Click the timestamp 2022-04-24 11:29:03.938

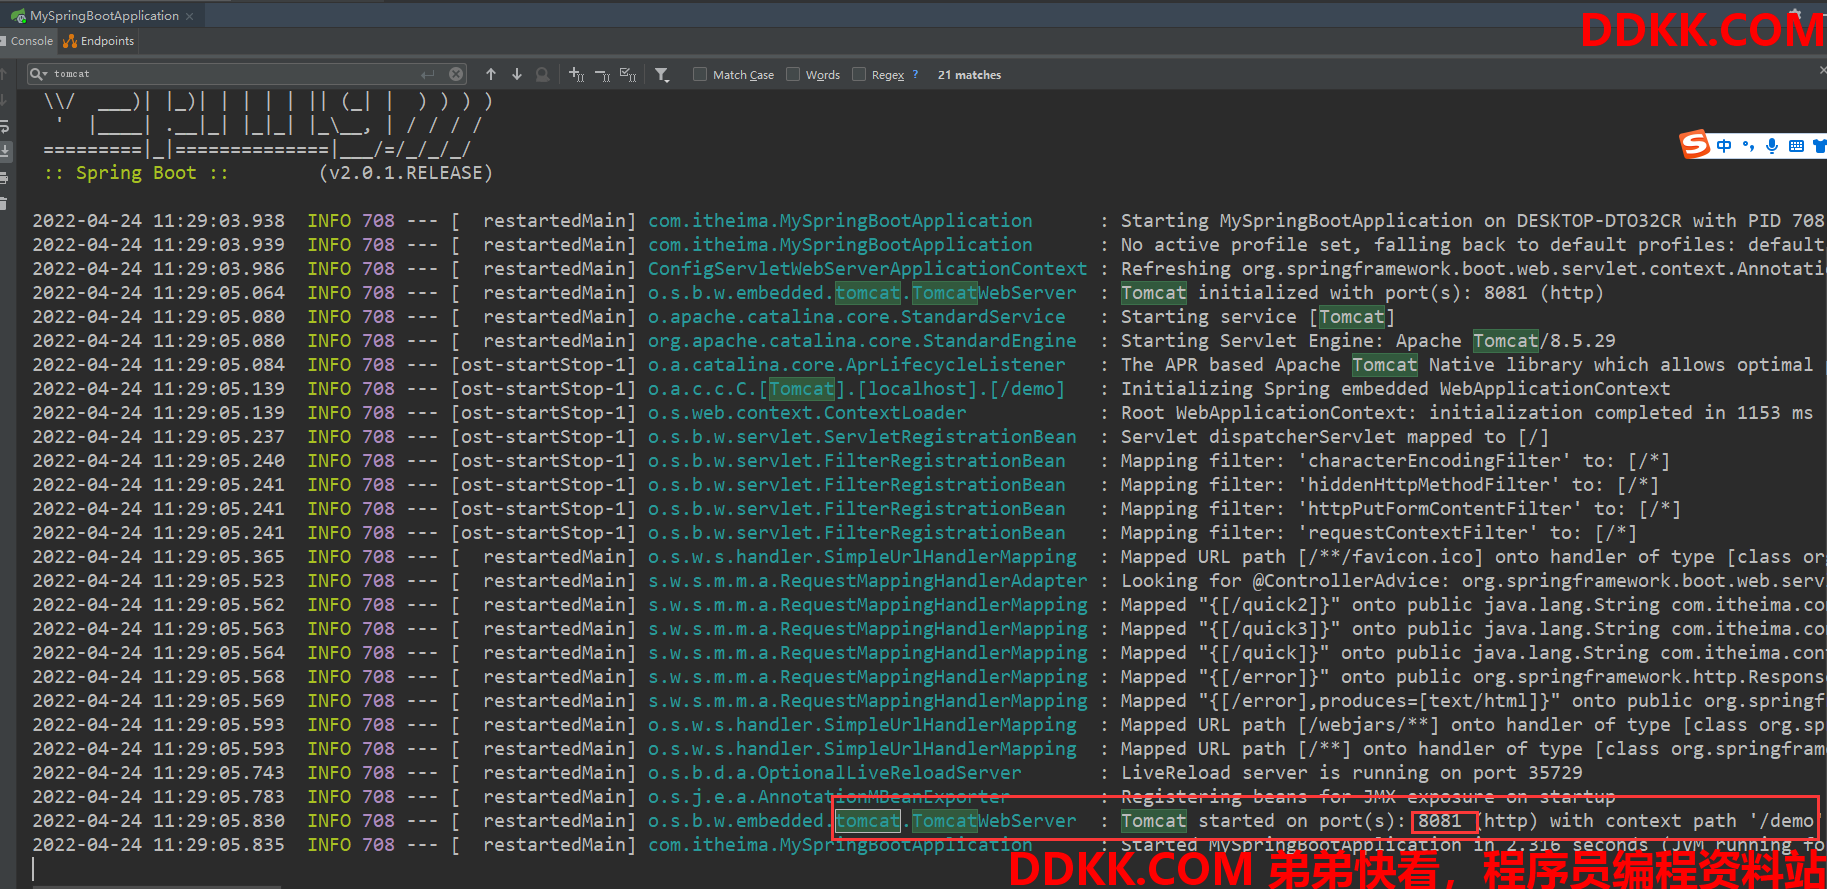click(x=158, y=221)
